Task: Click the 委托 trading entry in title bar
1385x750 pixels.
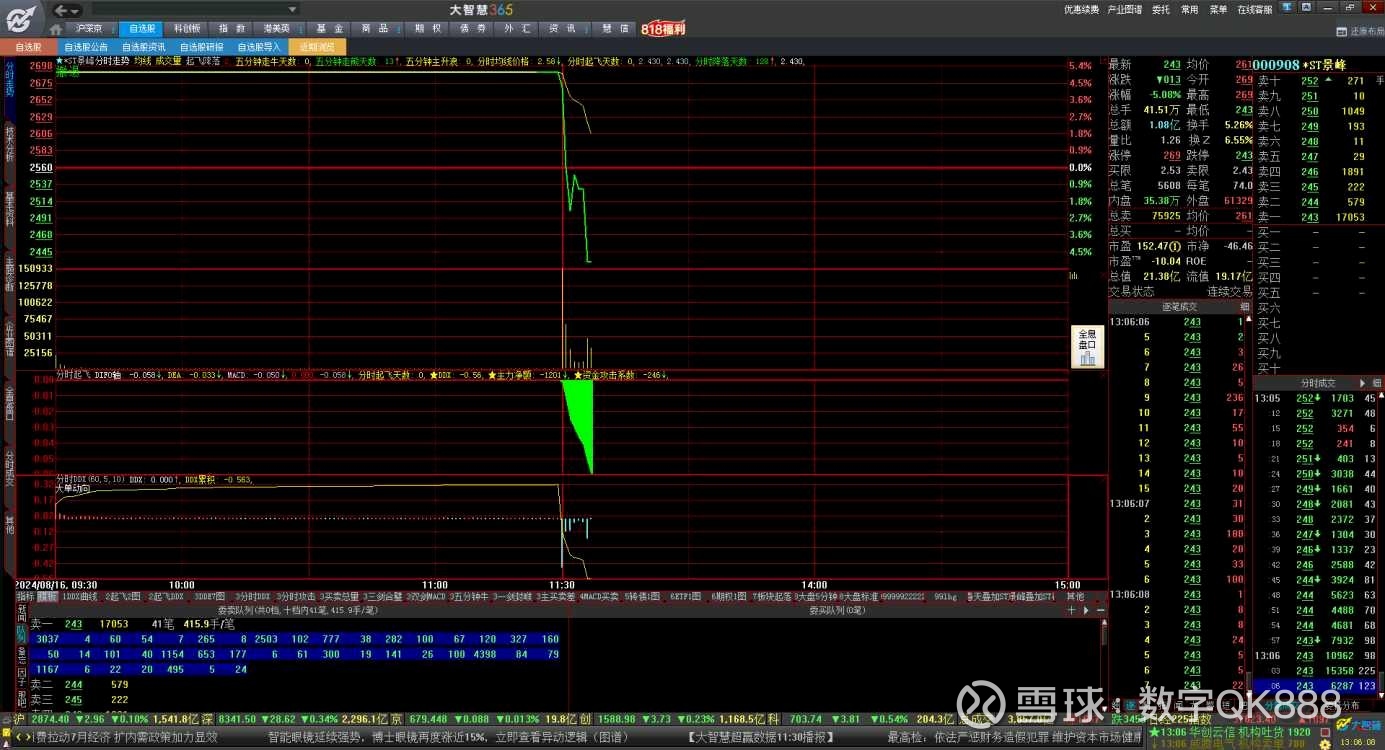Action: click(x=1160, y=10)
